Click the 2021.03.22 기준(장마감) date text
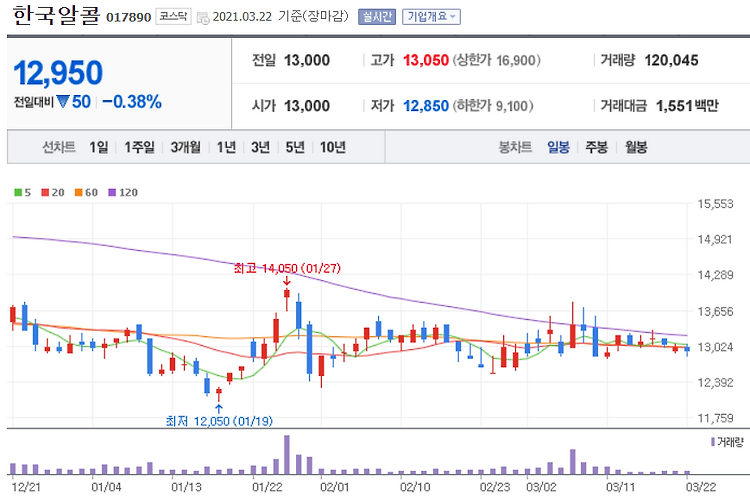The height and width of the screenshot is (501, 750). tap(280, 17)
